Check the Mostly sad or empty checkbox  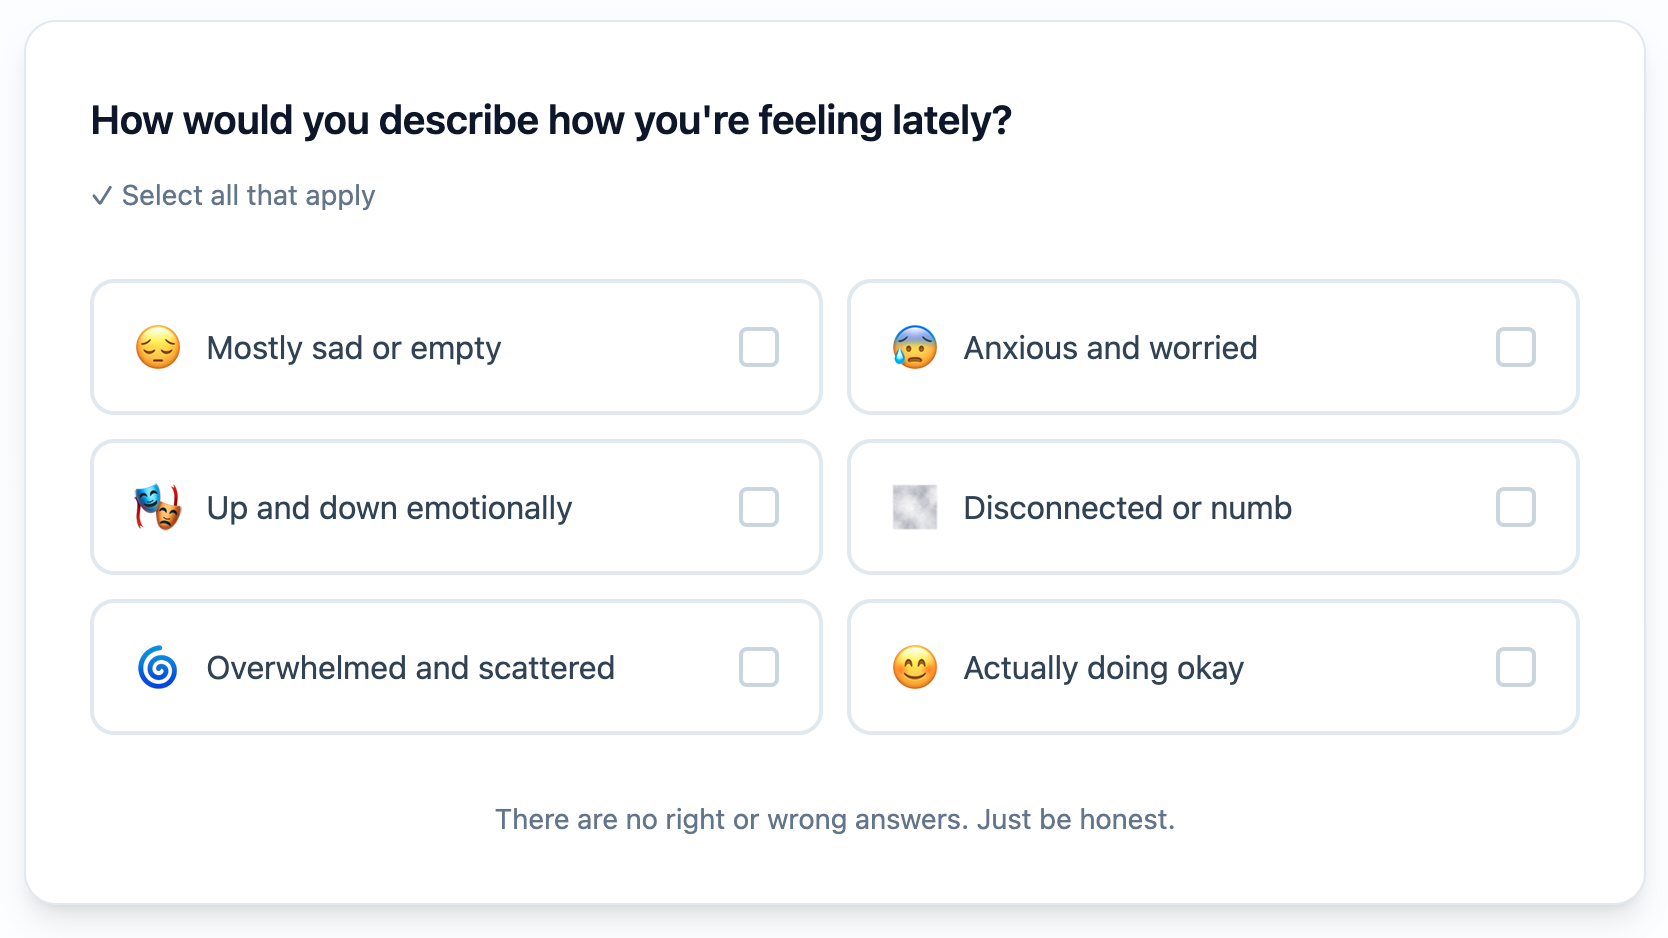coord(759,347)
